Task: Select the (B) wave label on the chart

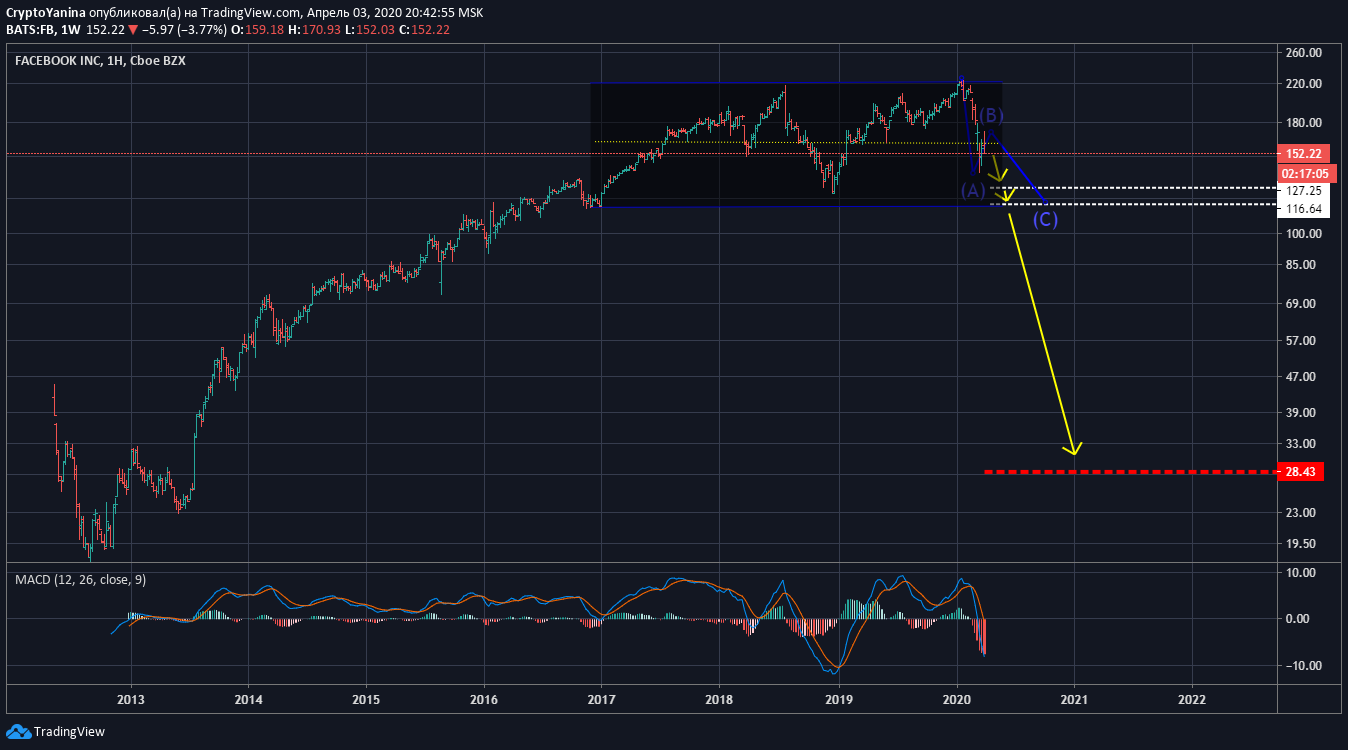Action: point(991,115)
